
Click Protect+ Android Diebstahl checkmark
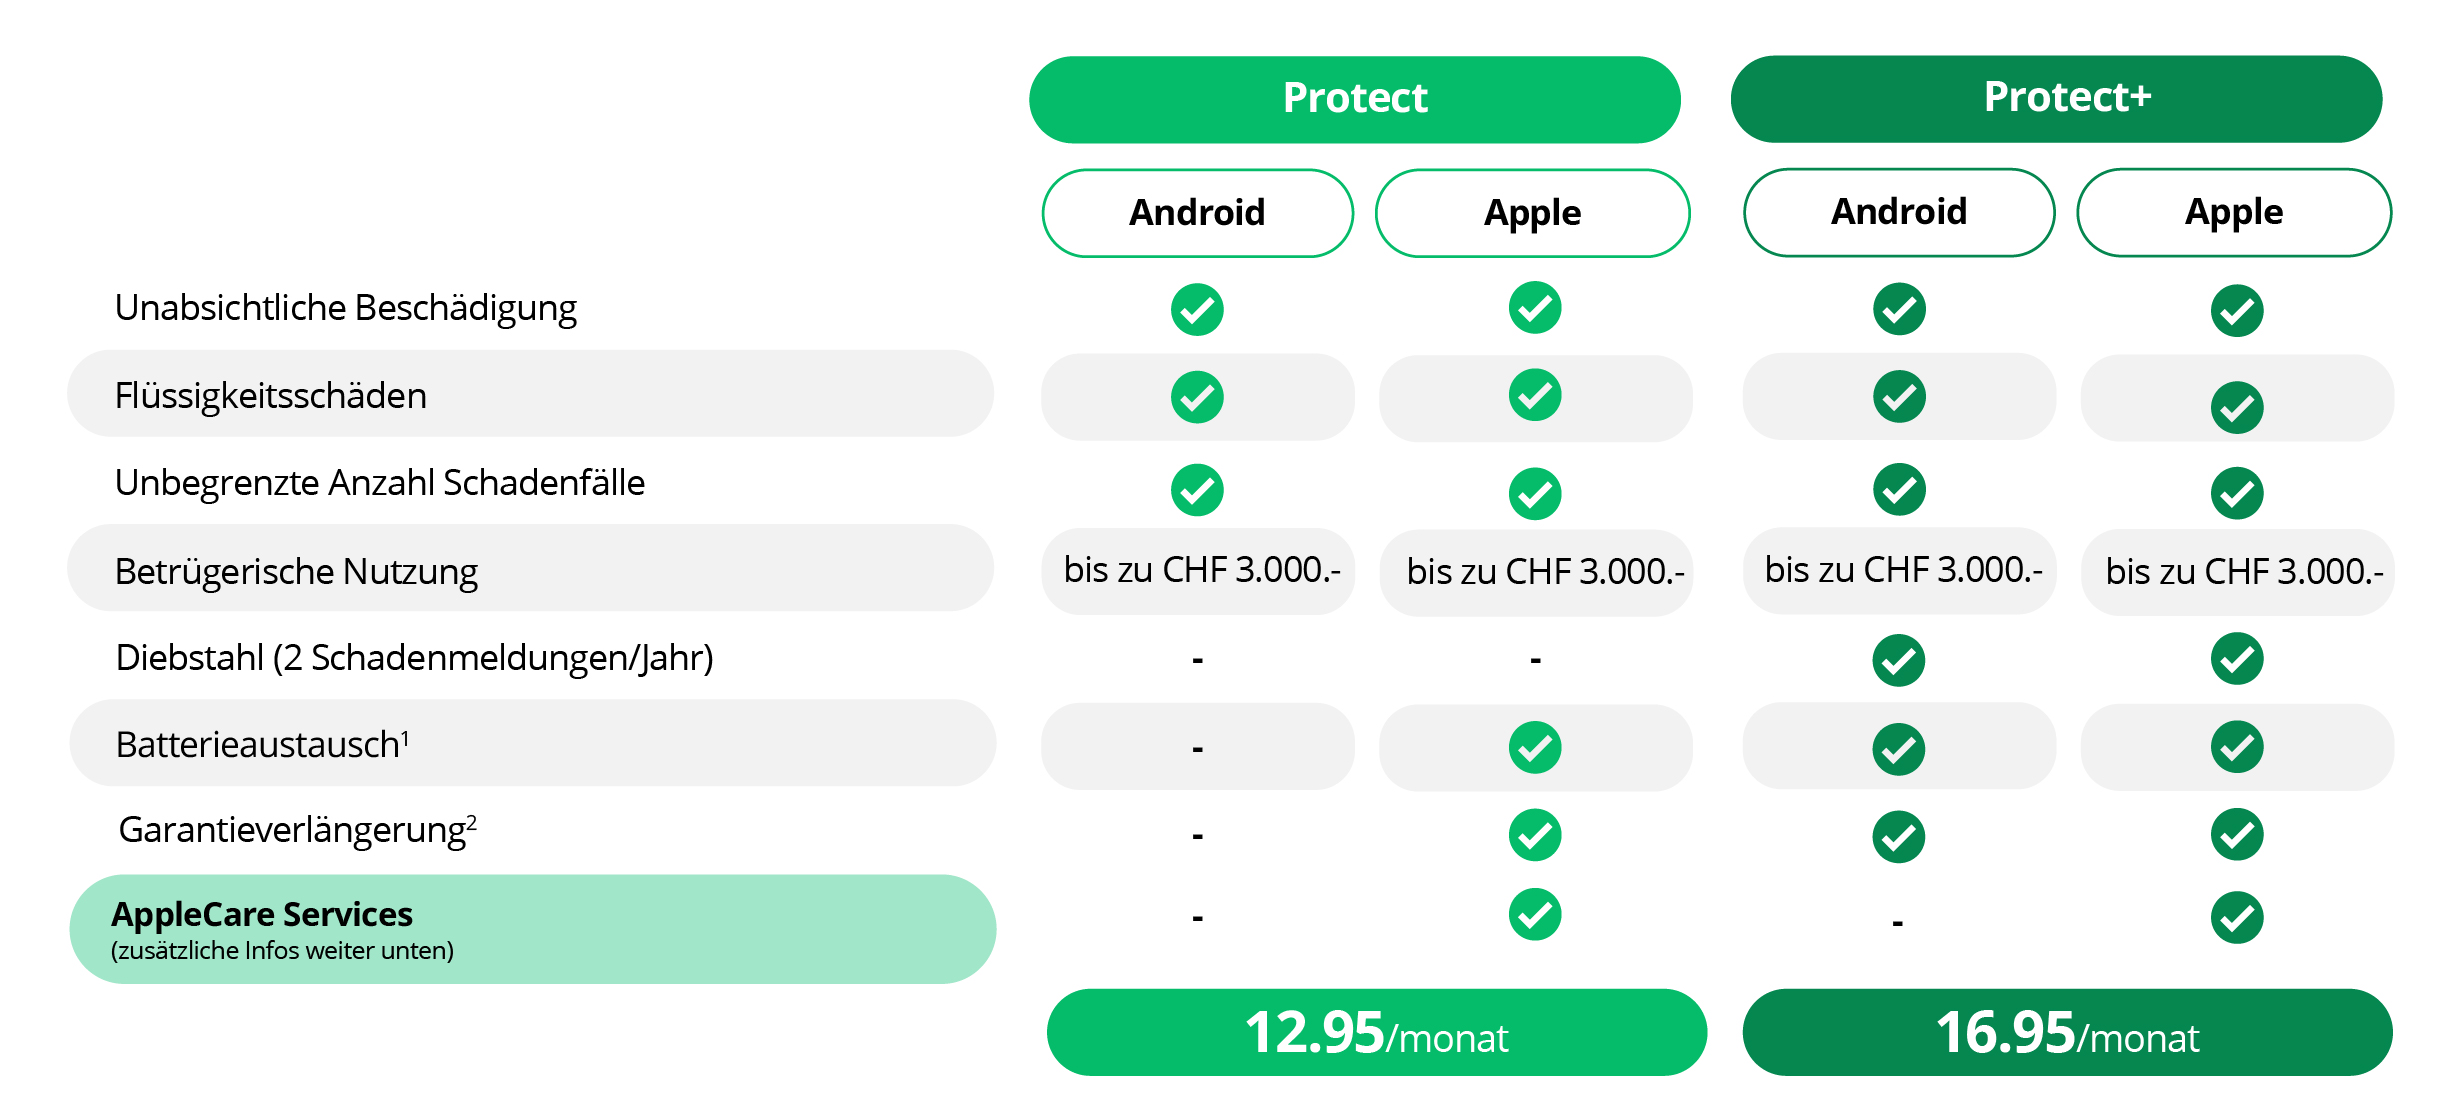[1899, 660]
